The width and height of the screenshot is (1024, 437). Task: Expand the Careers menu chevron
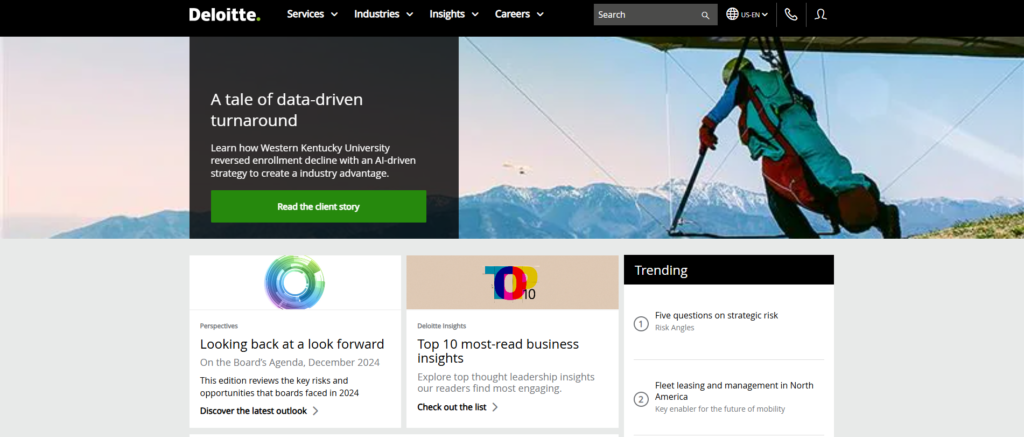pyautogui.click(x=540, y=14)
